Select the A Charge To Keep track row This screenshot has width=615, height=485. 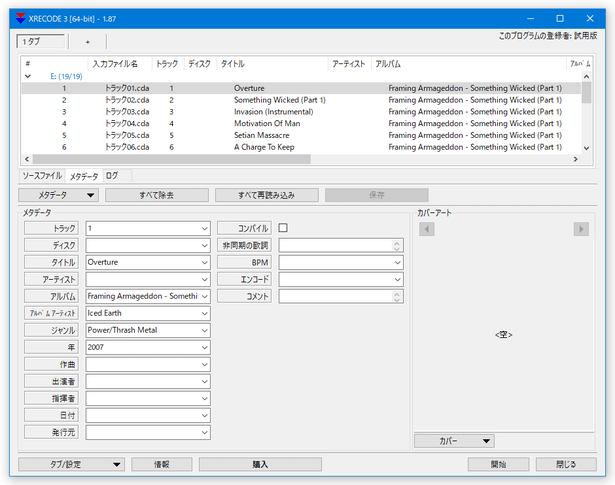pyautogui.click(x=301, y=147)
